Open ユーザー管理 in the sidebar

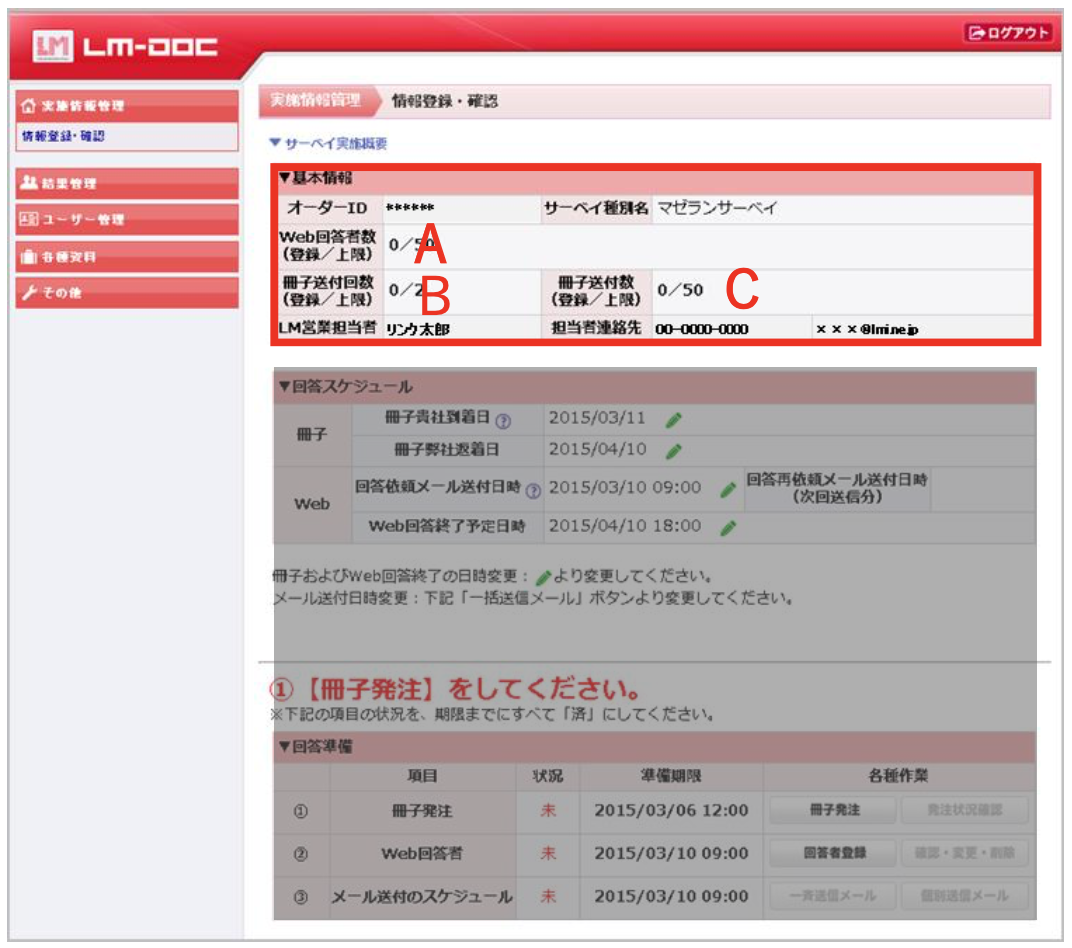click(127, 220)
